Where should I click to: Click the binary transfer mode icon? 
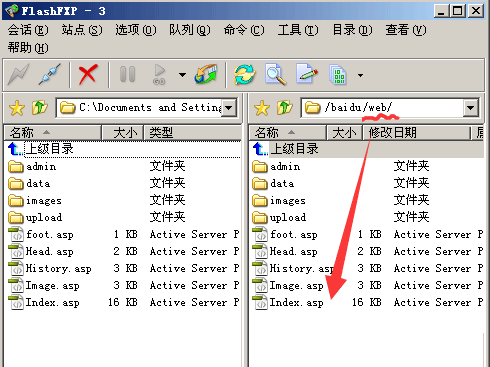click(x=337, y=74)
